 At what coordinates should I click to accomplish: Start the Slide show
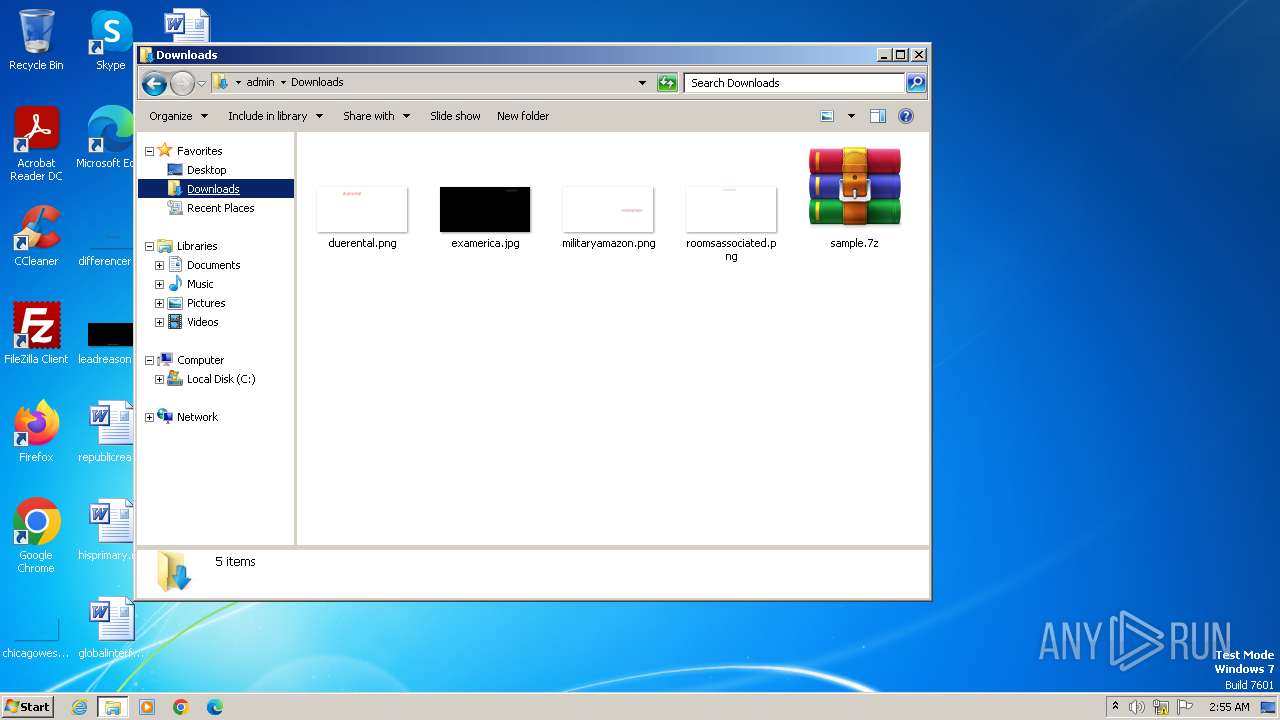(455, 116)
